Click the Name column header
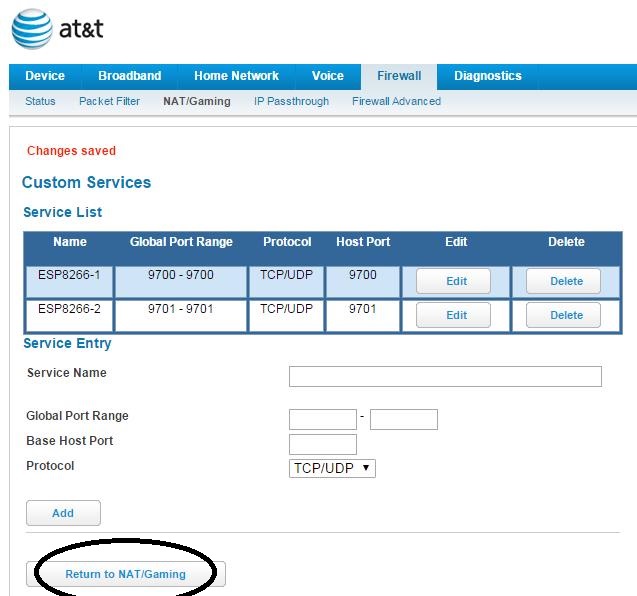Screen dimensions: 637x596 pos(70,242)
